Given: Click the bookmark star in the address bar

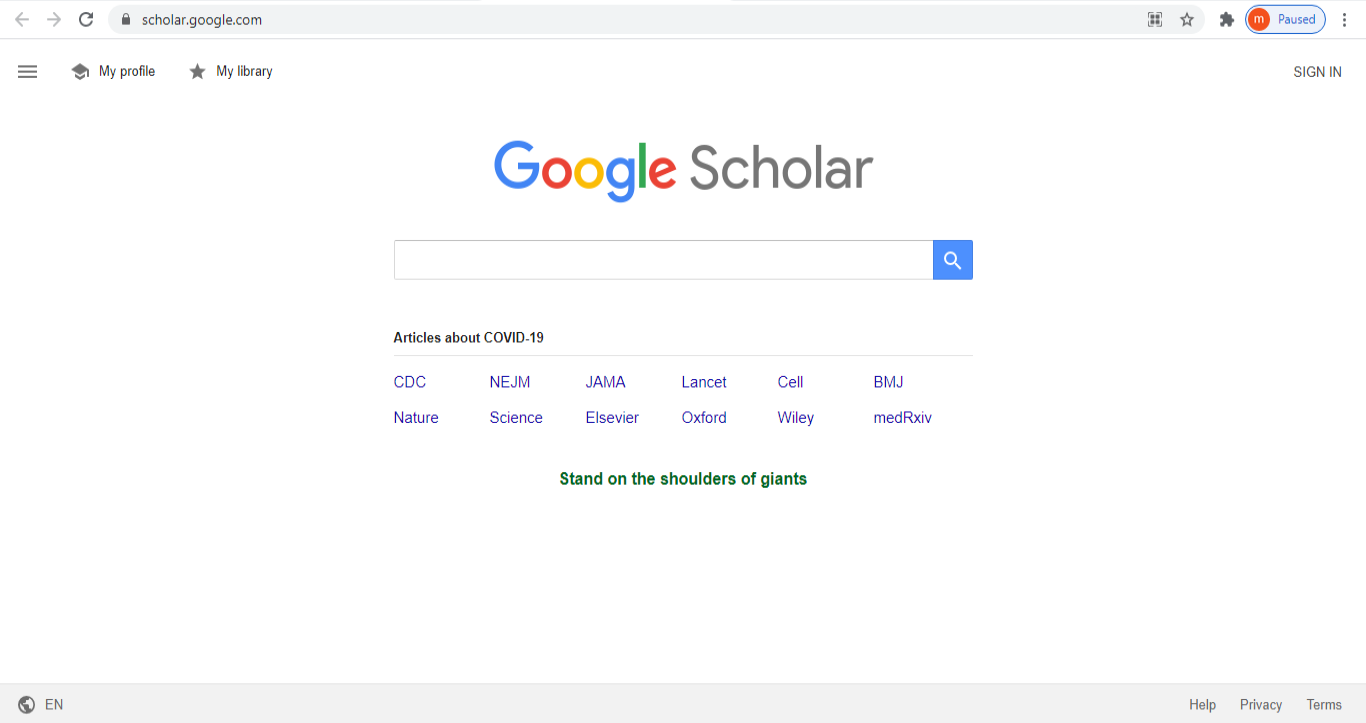Looking at the screenshot, I should (1186, 18).
